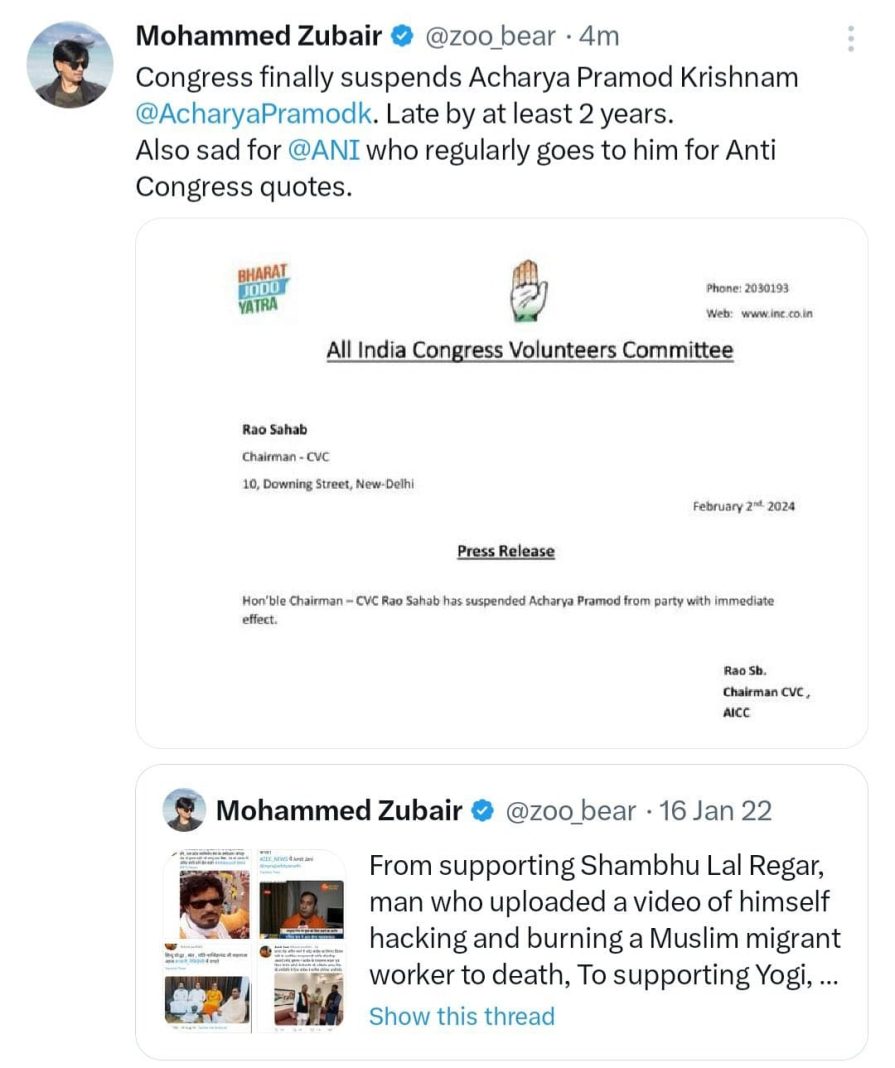Click Mohammed Zubair's avatar on the main tweet
Image resolution: width=895 pixels, height=1068 pixels.
click(69, 64)
